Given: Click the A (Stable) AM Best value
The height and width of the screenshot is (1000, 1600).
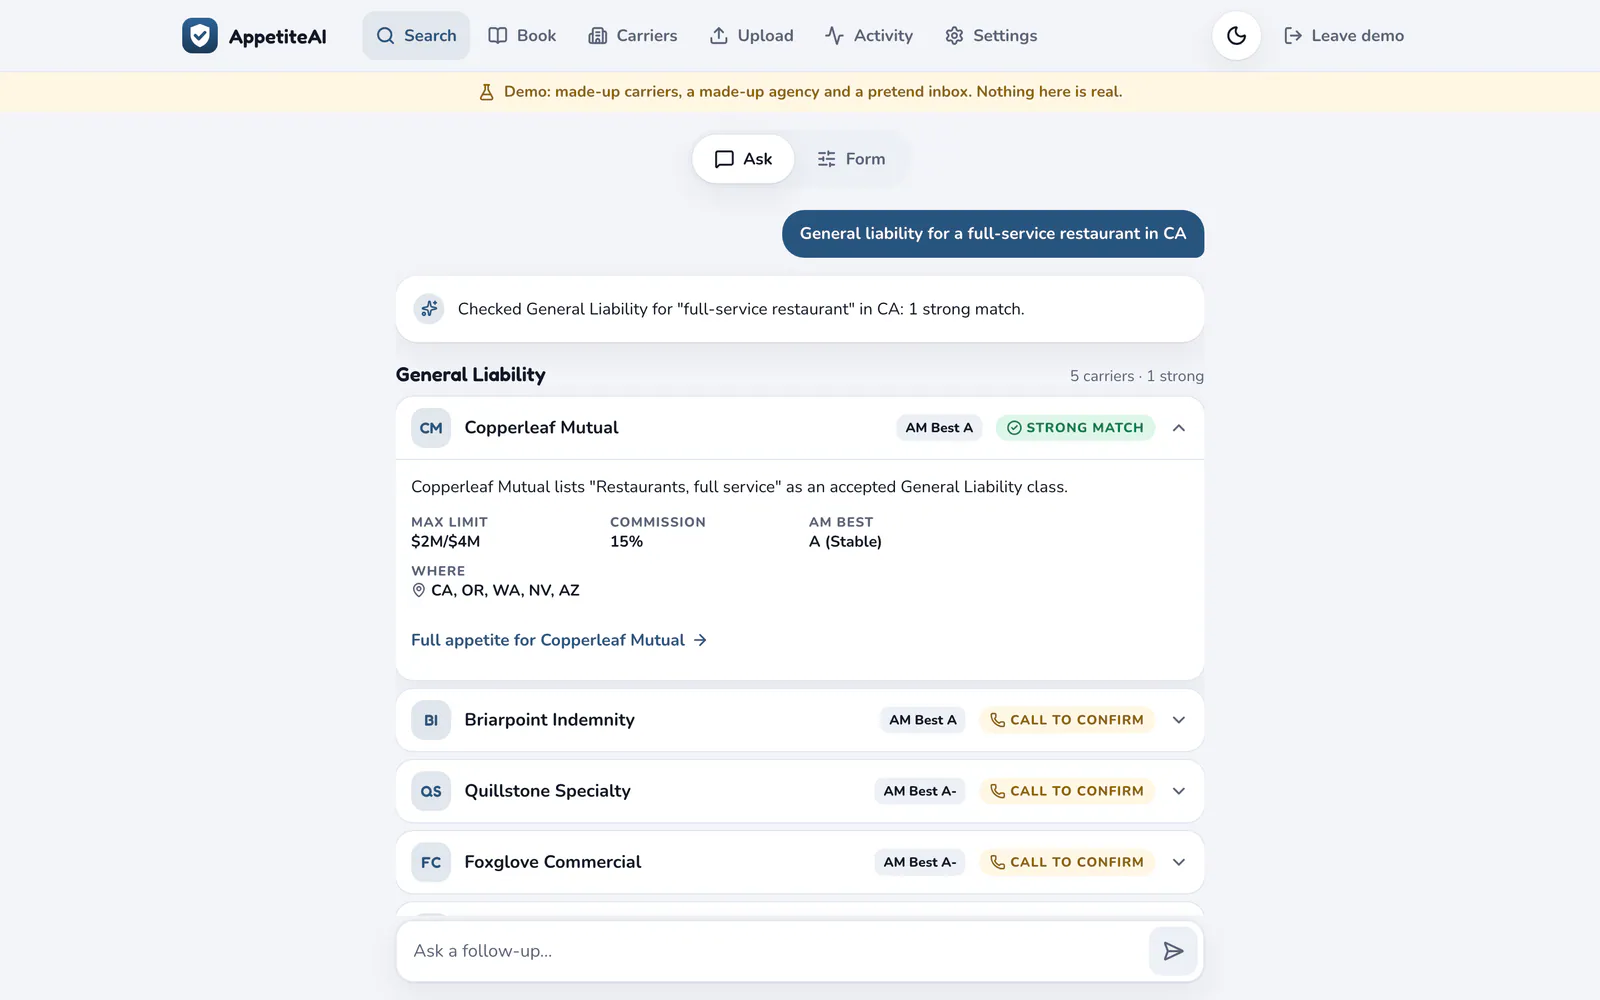Looking at the screenshot, I should coord(845,541).
